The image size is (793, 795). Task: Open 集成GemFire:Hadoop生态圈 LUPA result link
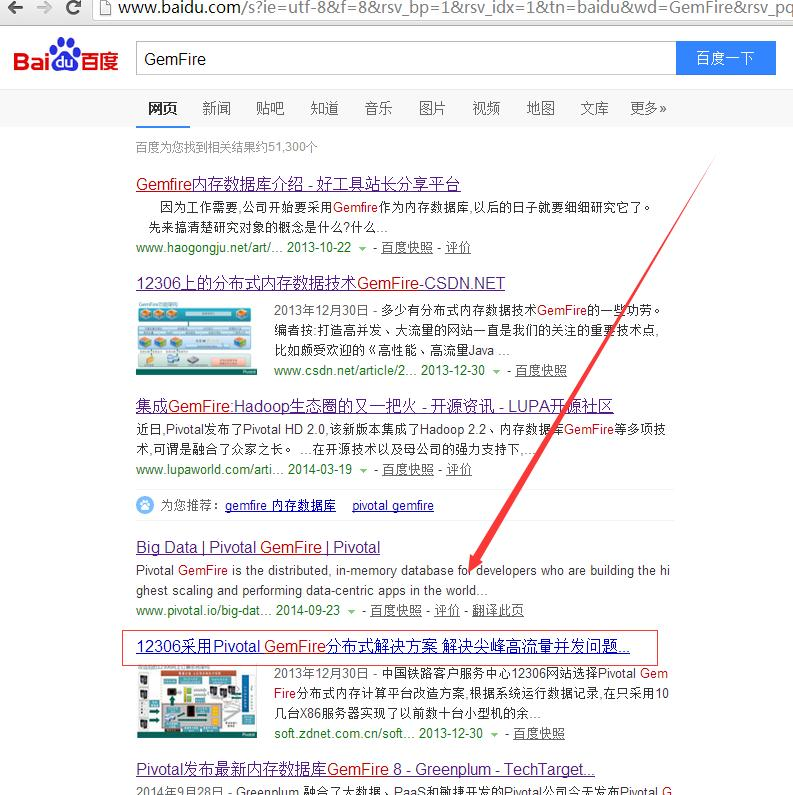click(x=375, y=406)
